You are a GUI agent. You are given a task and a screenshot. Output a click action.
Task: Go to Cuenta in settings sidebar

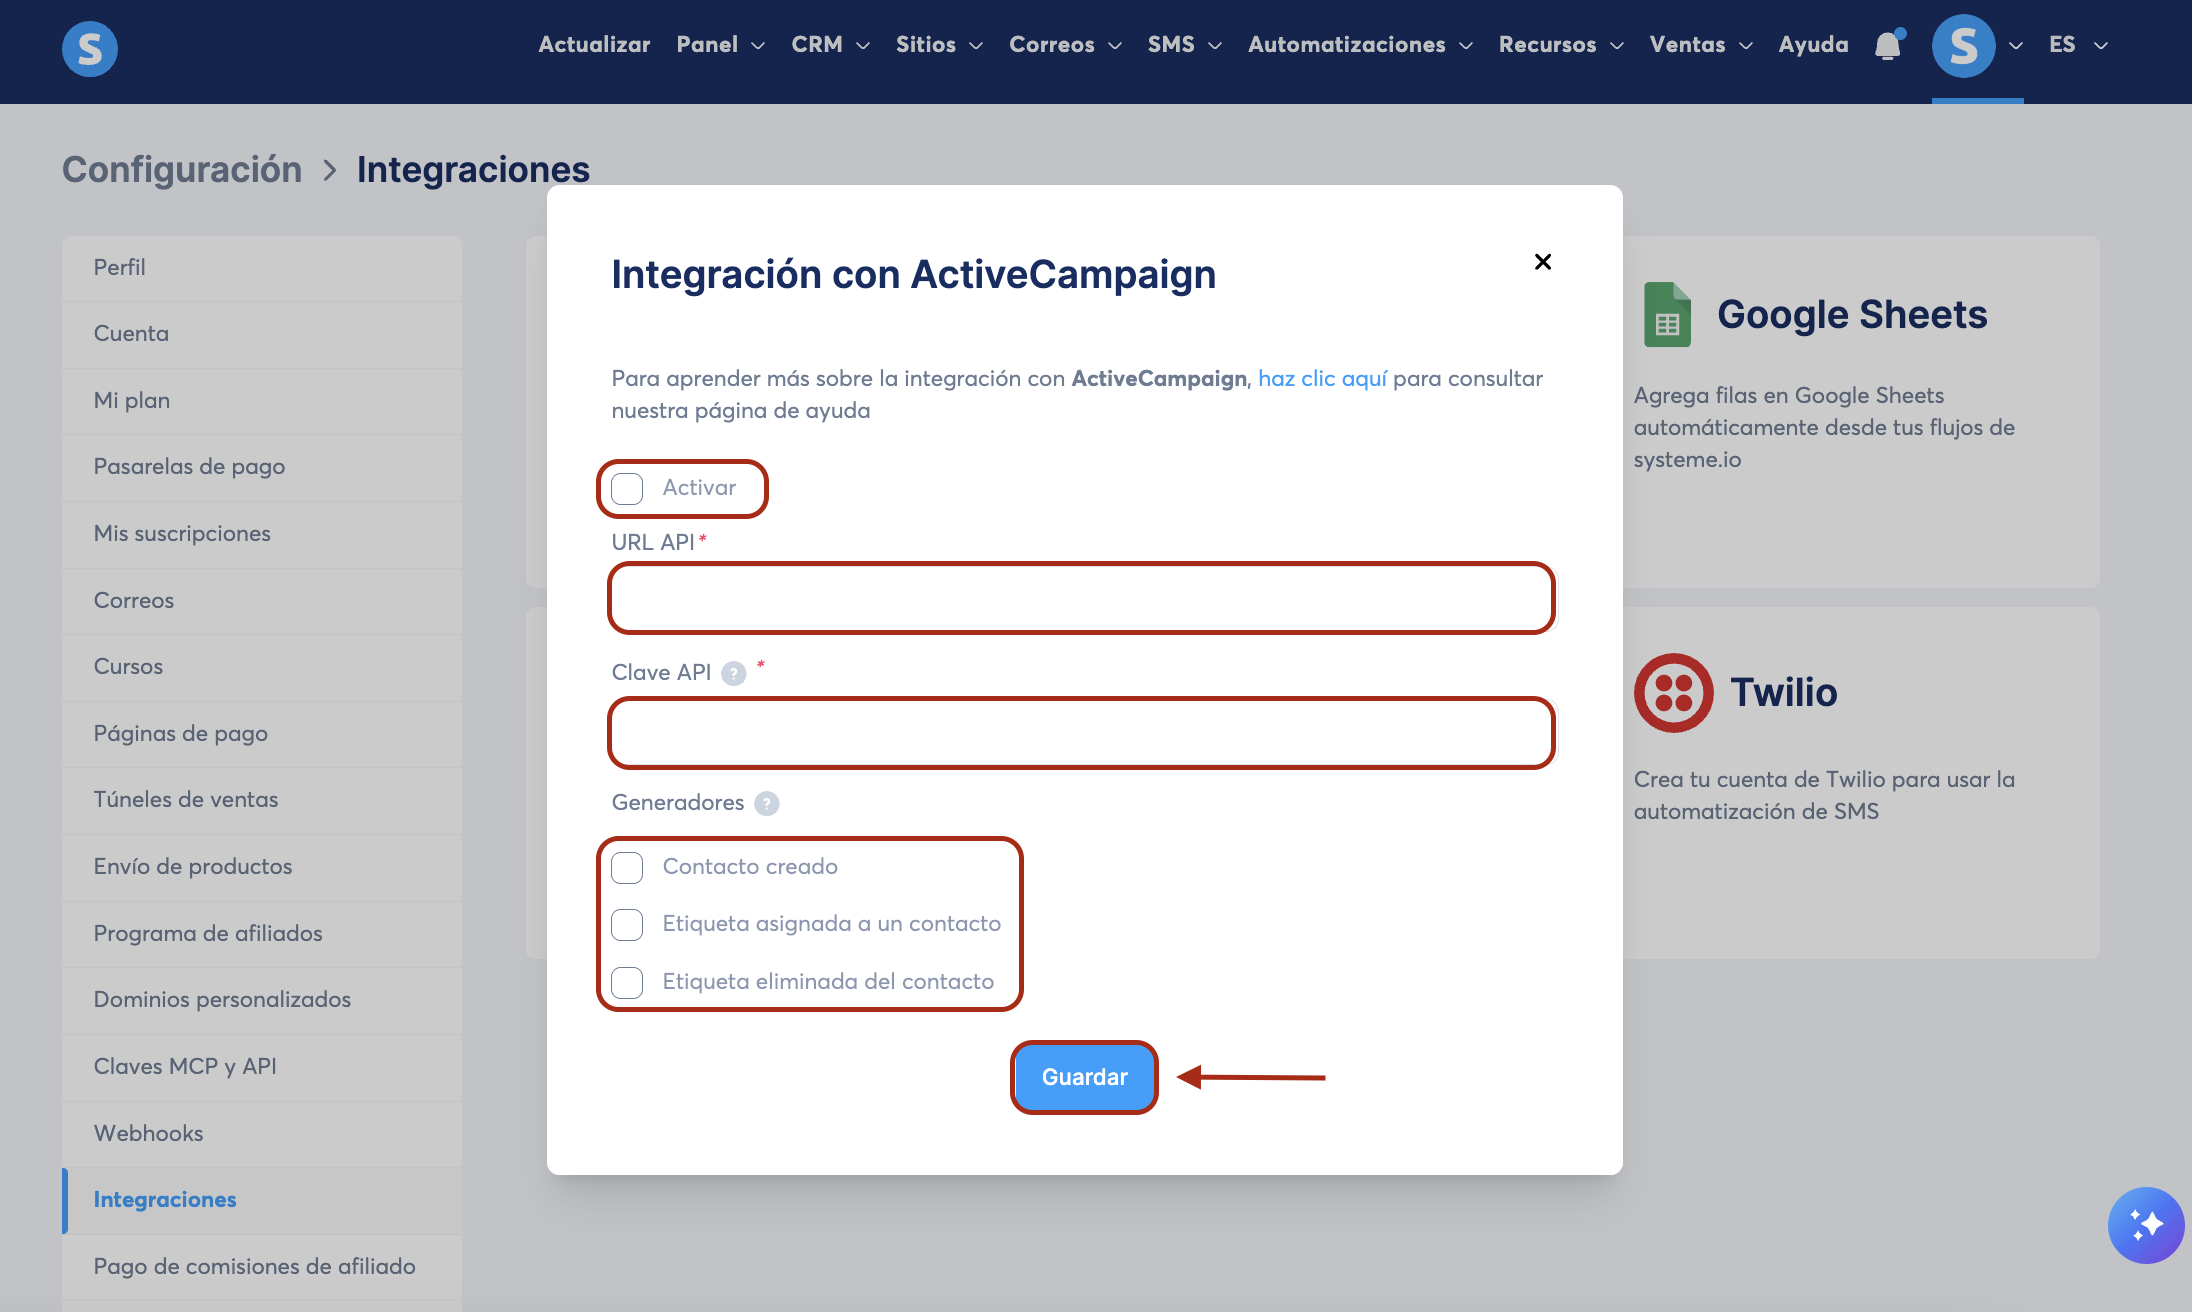262,334
